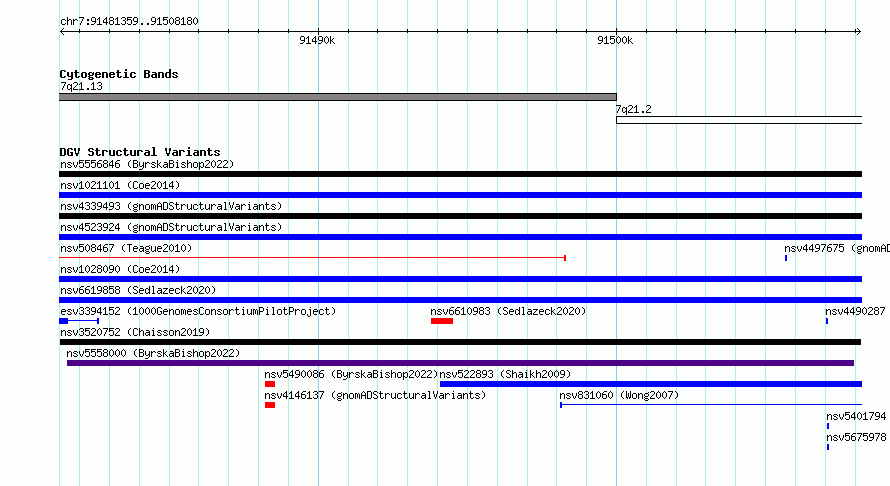Click the 91490k ruler label
This screenshot has width=890, height=486.
(x=317, y=40)
